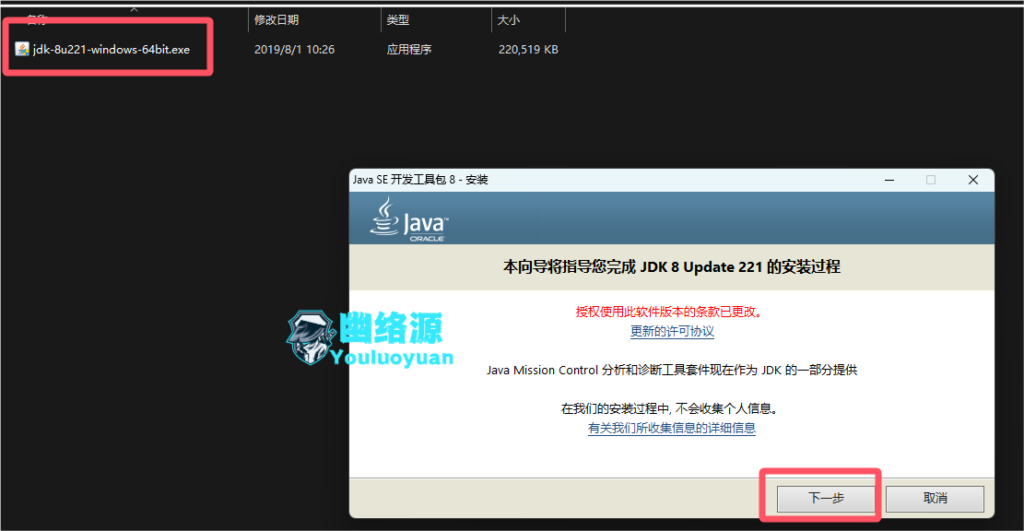Image resolution: width=1024 pixels, height=531 pixels.
Task: Open the 更新的许可协议 link
Action: click(672, 331)
